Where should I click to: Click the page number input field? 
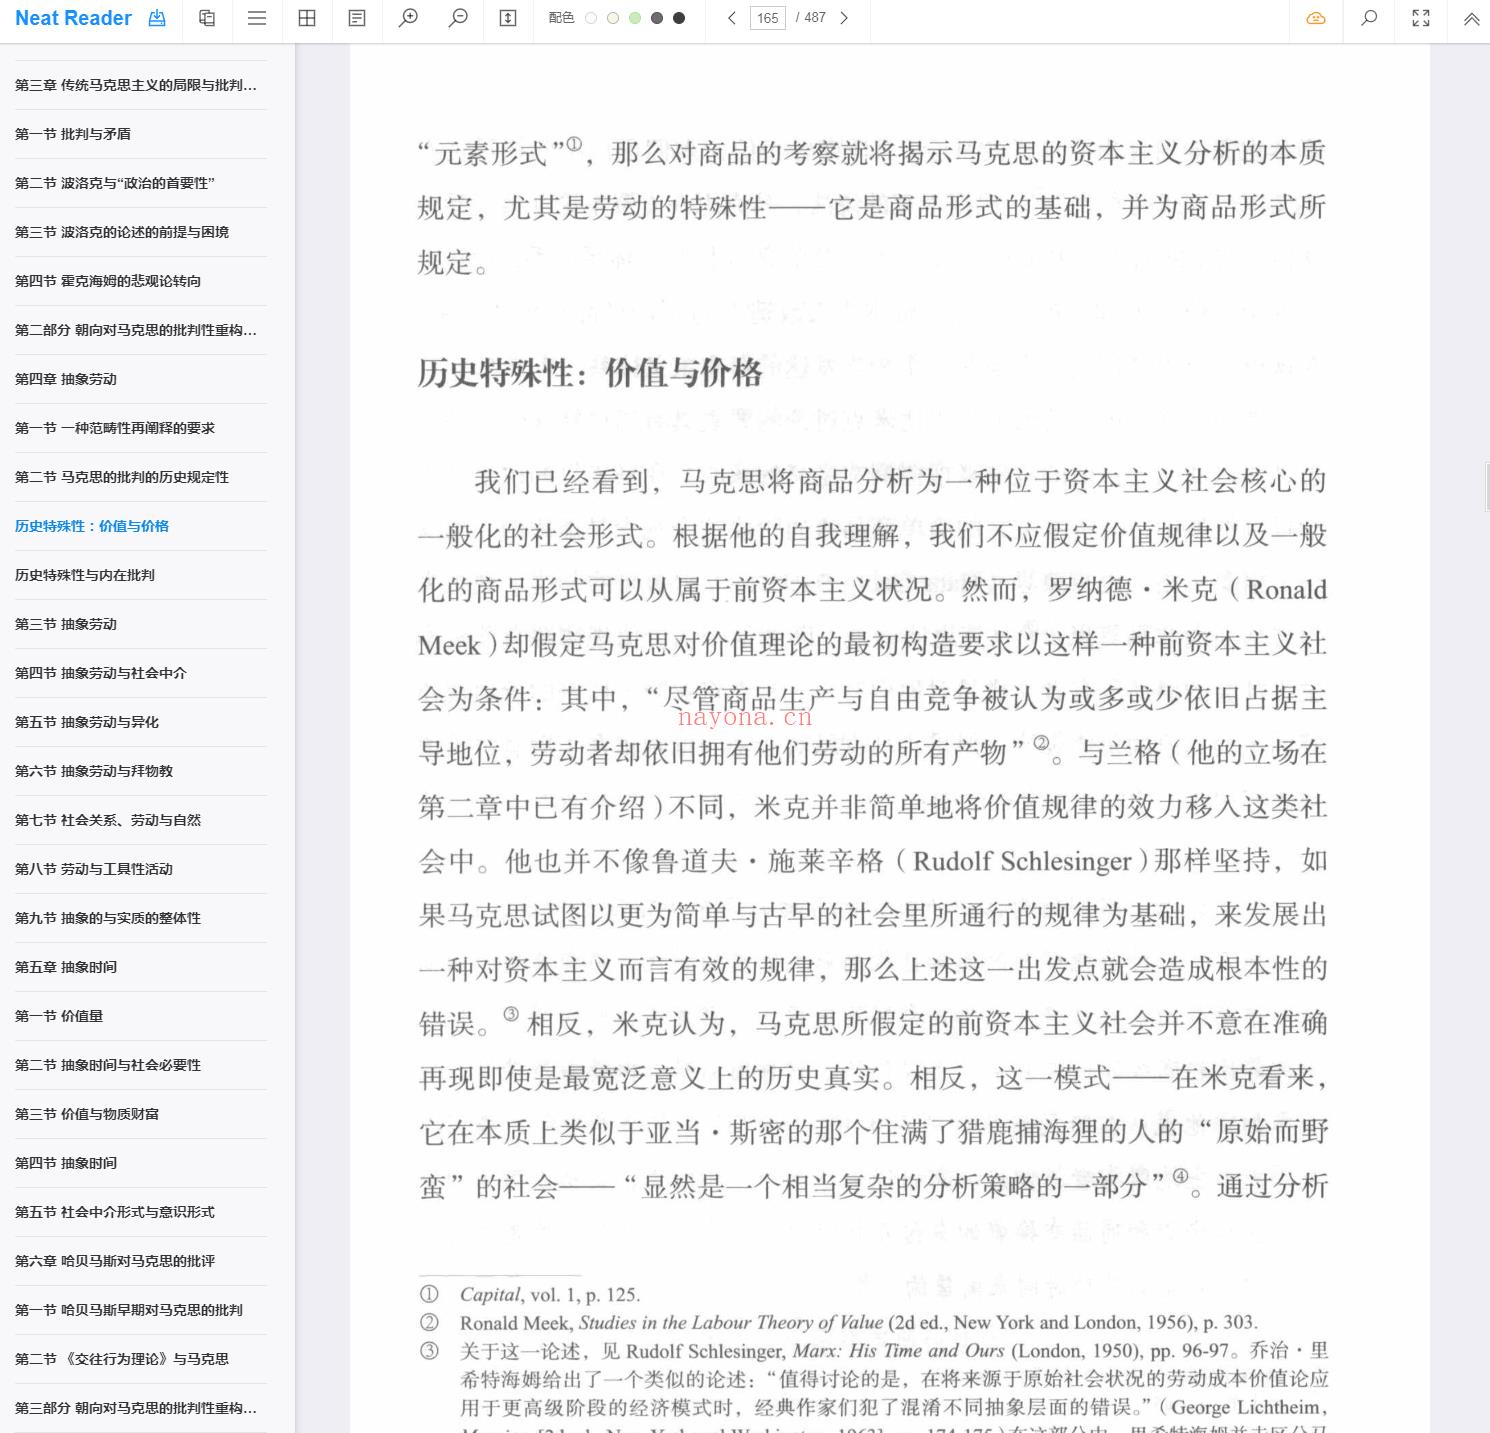click(x=768, y=18)
